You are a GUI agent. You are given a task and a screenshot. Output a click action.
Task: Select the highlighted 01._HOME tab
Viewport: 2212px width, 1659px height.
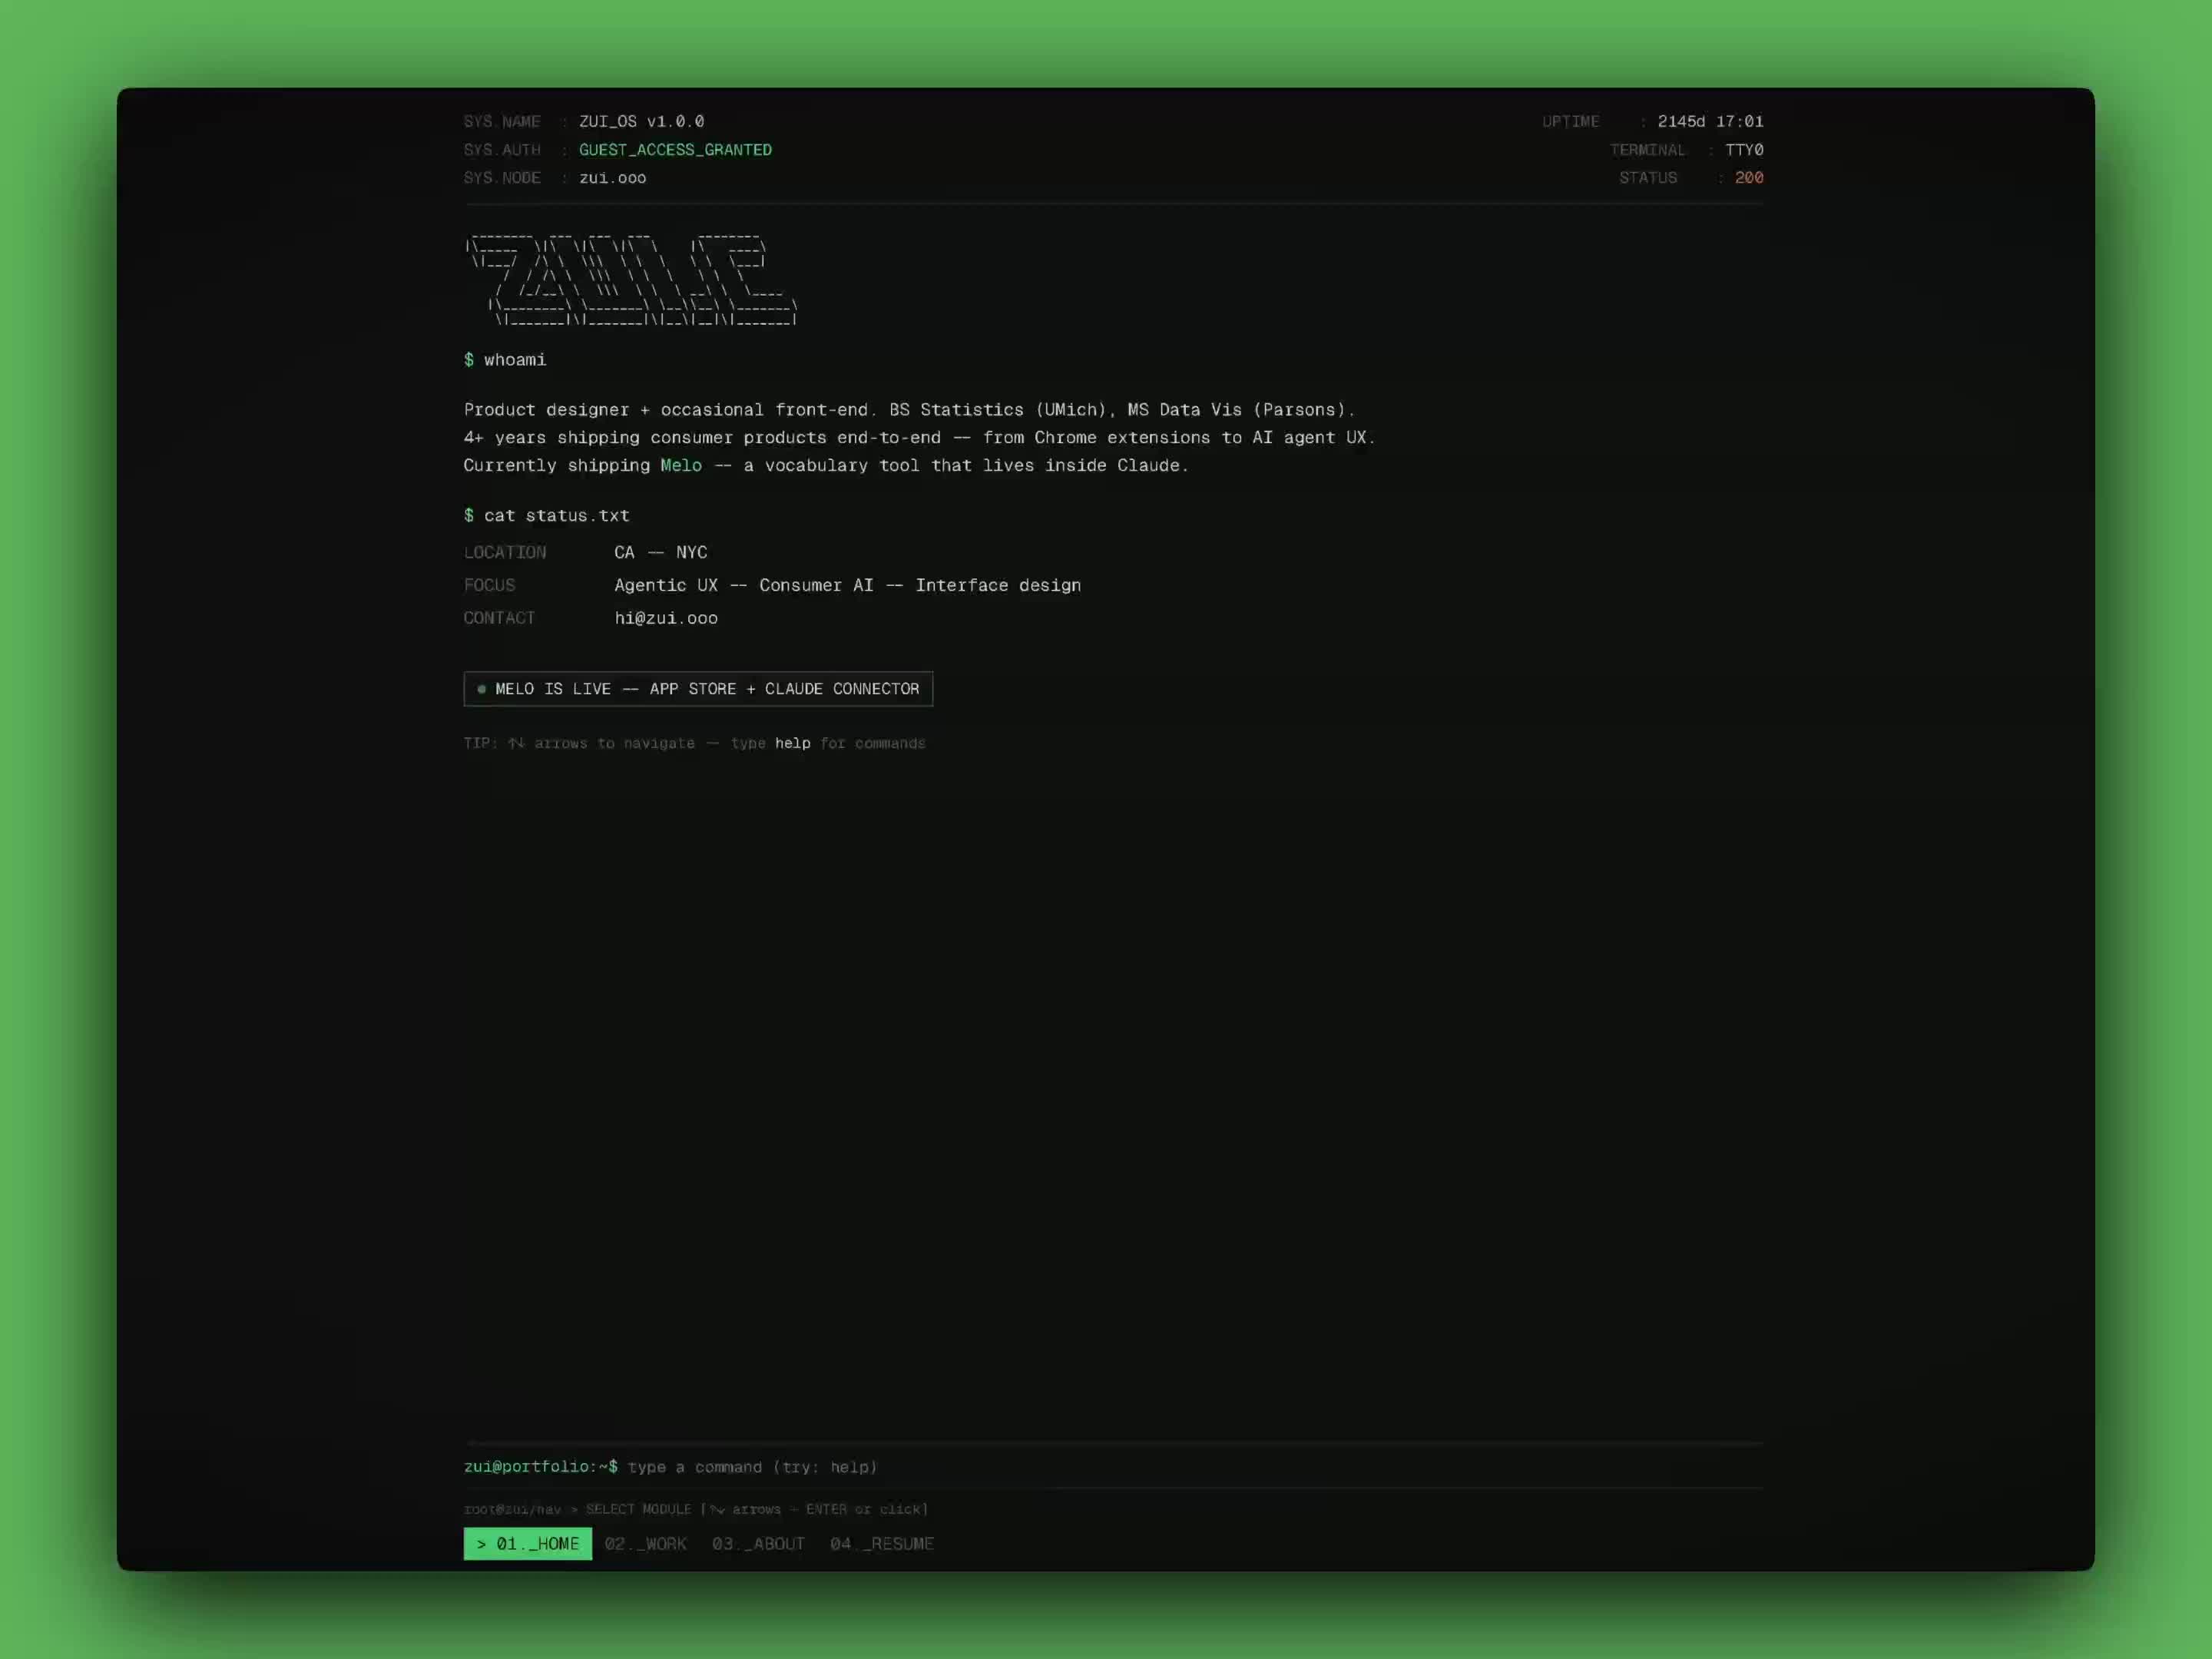[x=527, y=1543]
